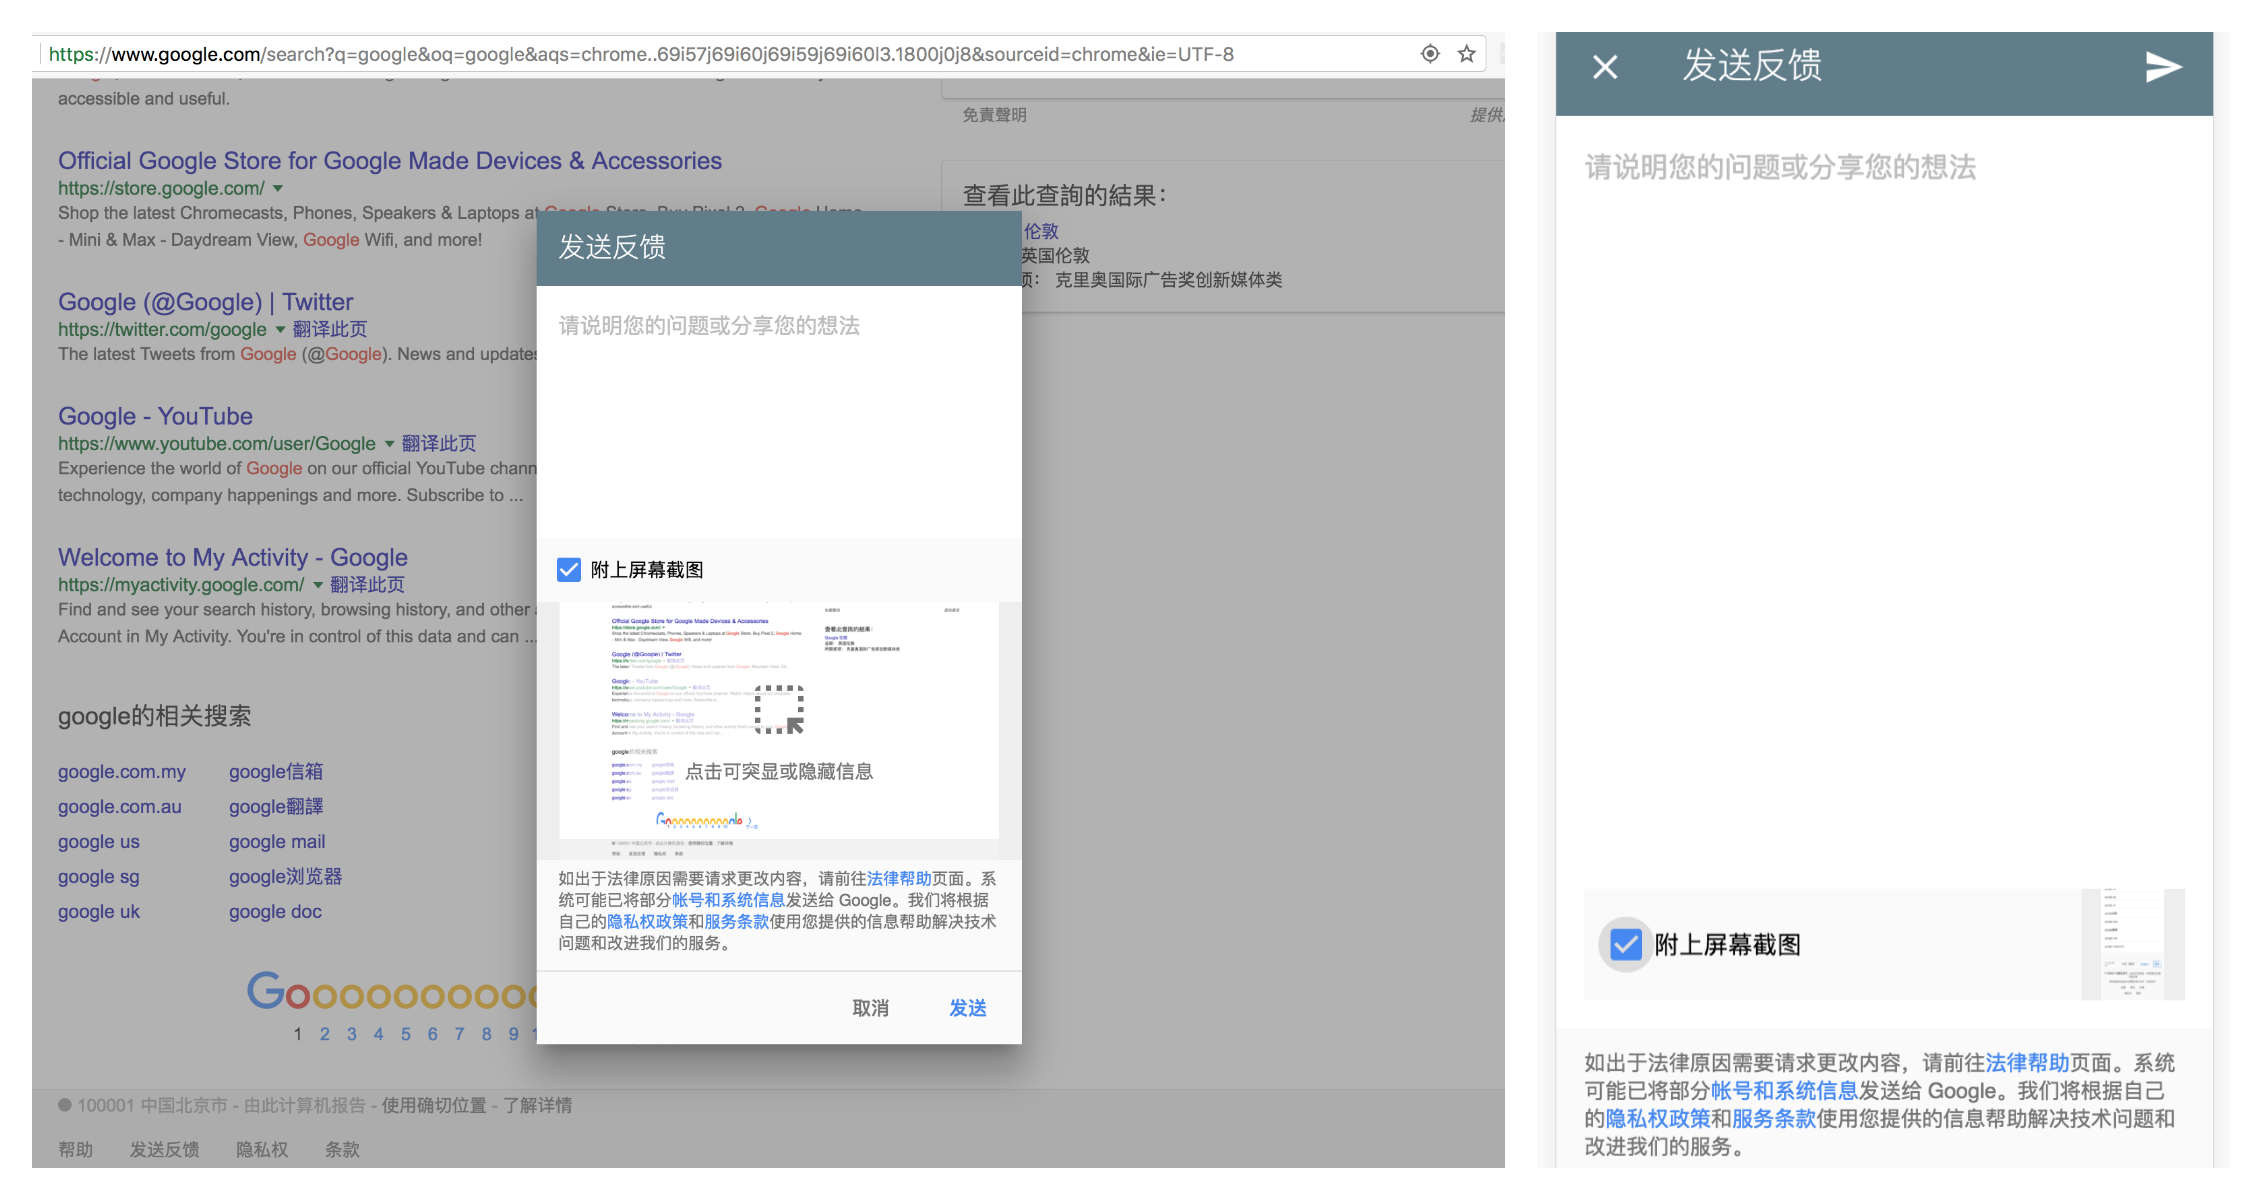Click the 取消 button in the dialog
This screenshot has height=1200, width=2262.
click(x=870, y=1008)
